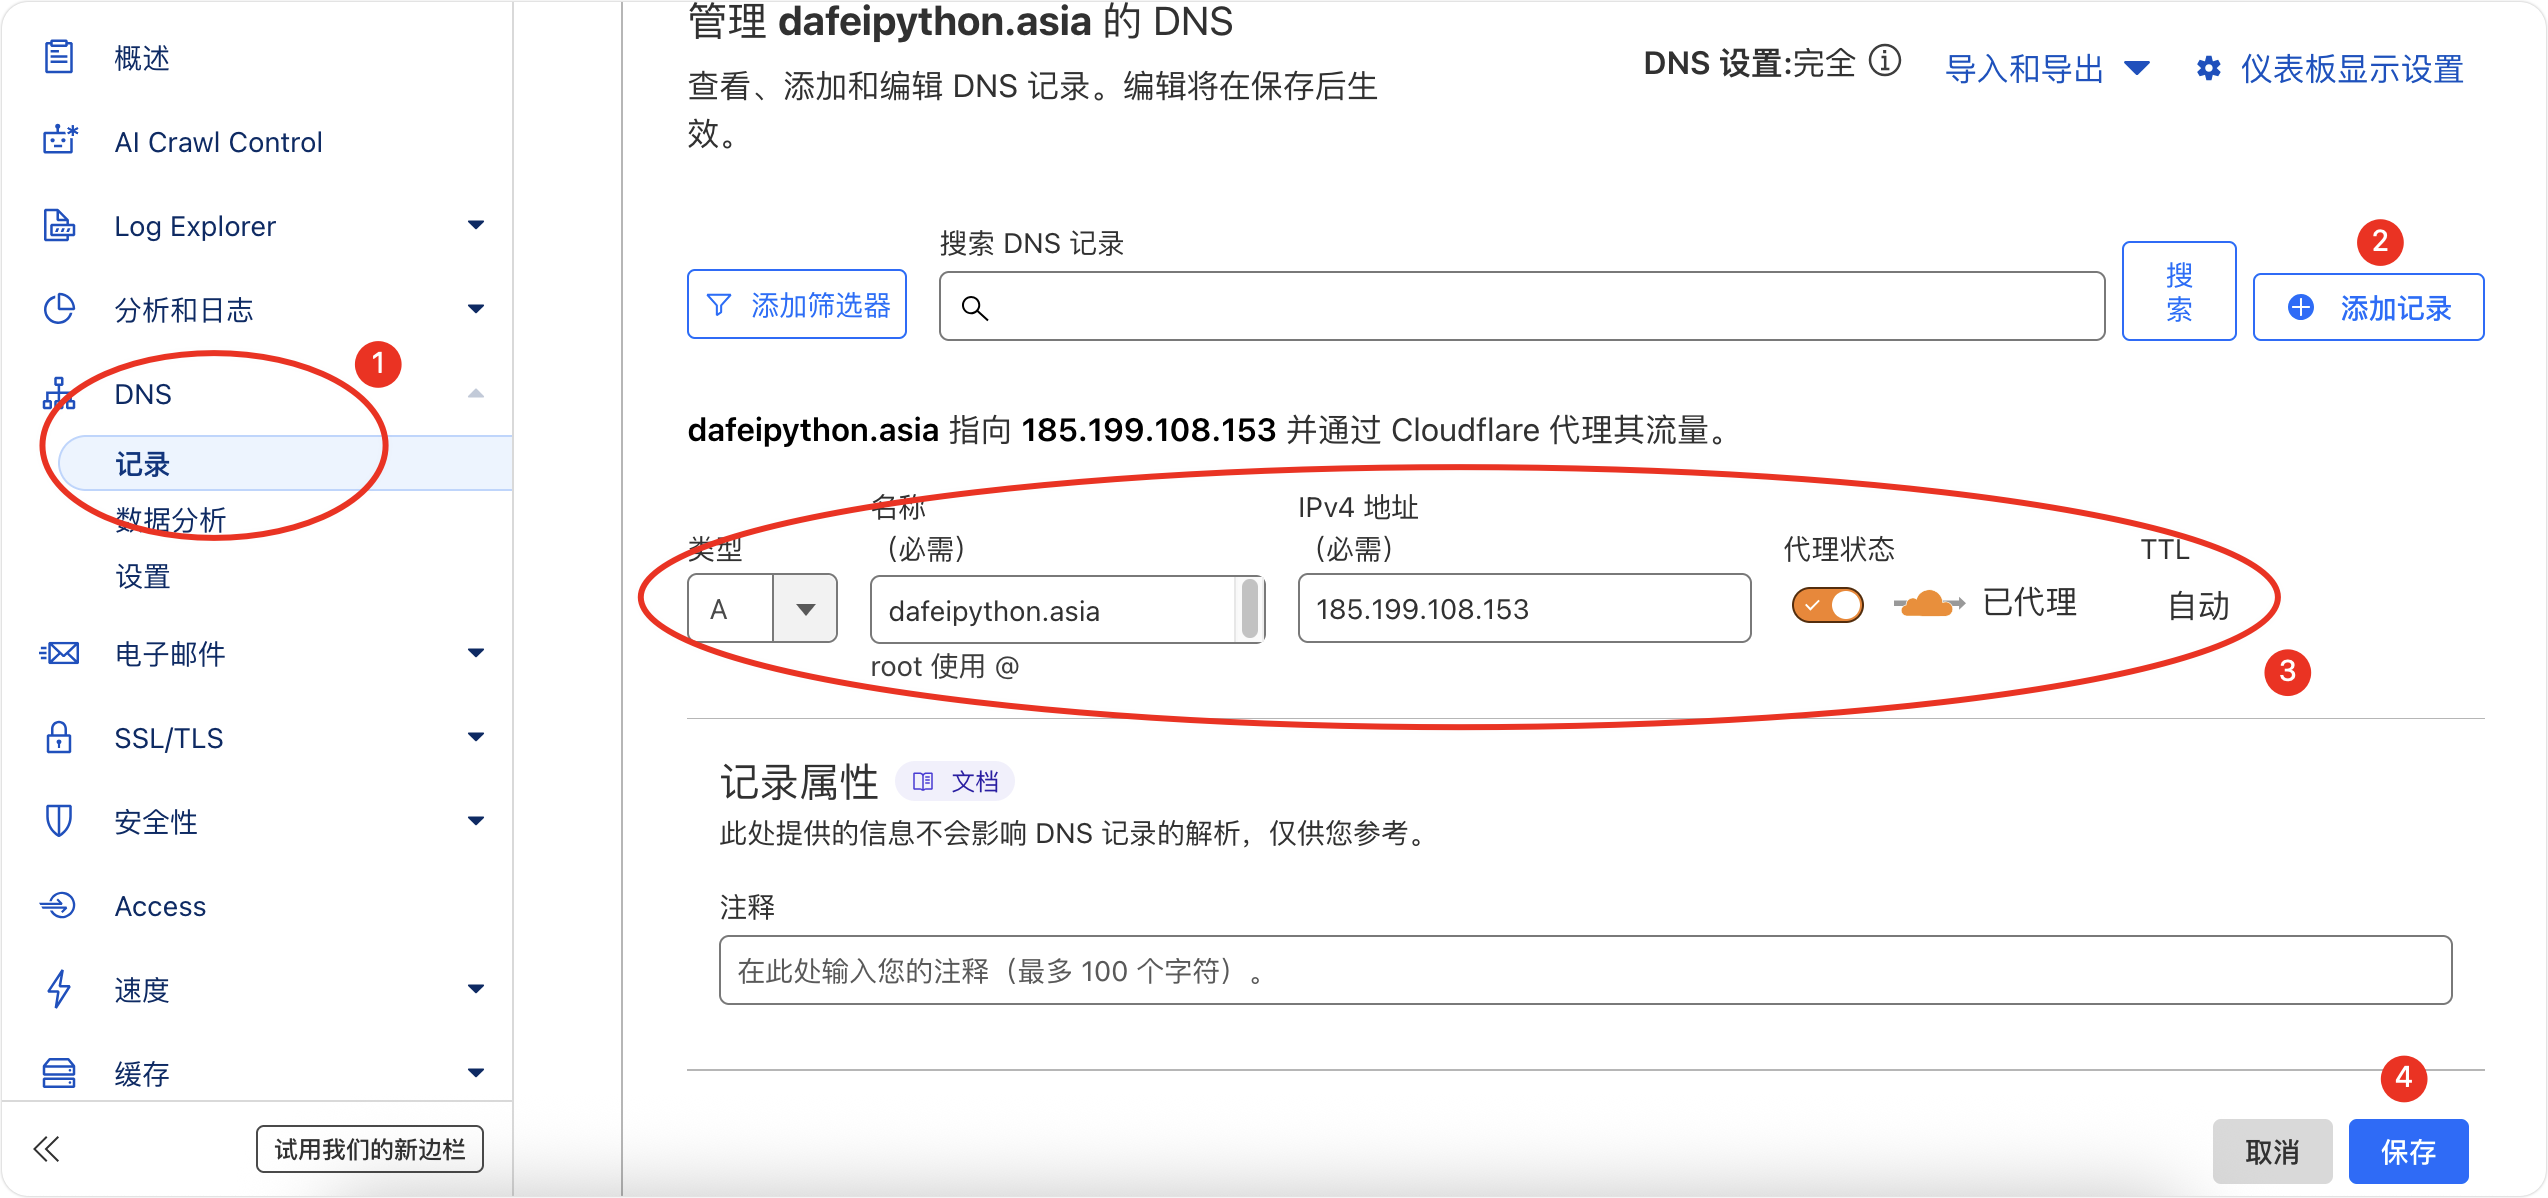Viewport: 2548px width, 1198px height.
Task: Collapse the sidebar with double-chevron icon
Action: pyautogui.click(x=46, y=1149)
